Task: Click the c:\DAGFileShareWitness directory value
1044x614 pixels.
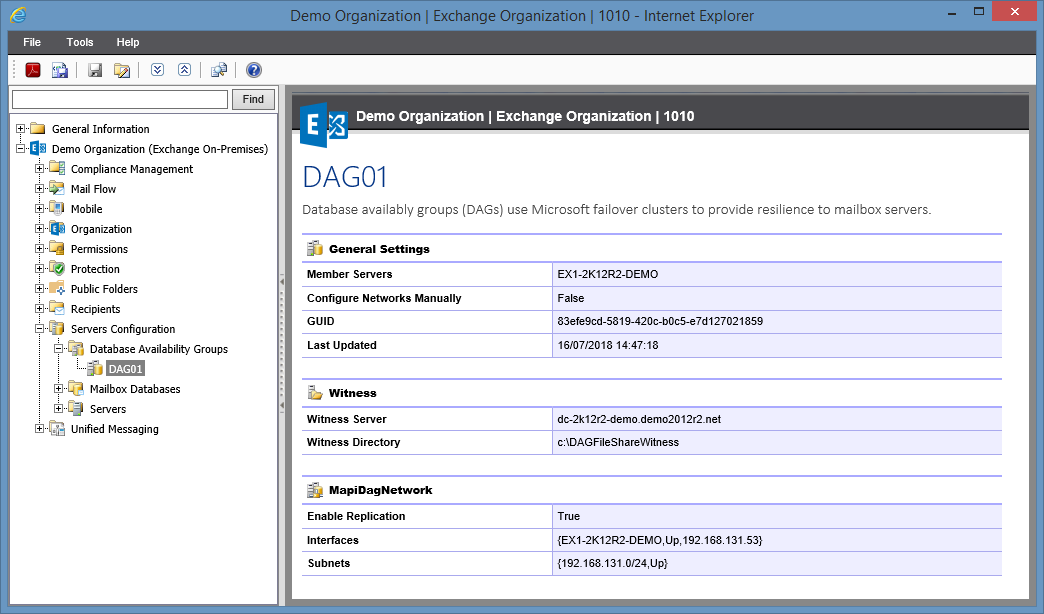Action: [x=618, y=442]
